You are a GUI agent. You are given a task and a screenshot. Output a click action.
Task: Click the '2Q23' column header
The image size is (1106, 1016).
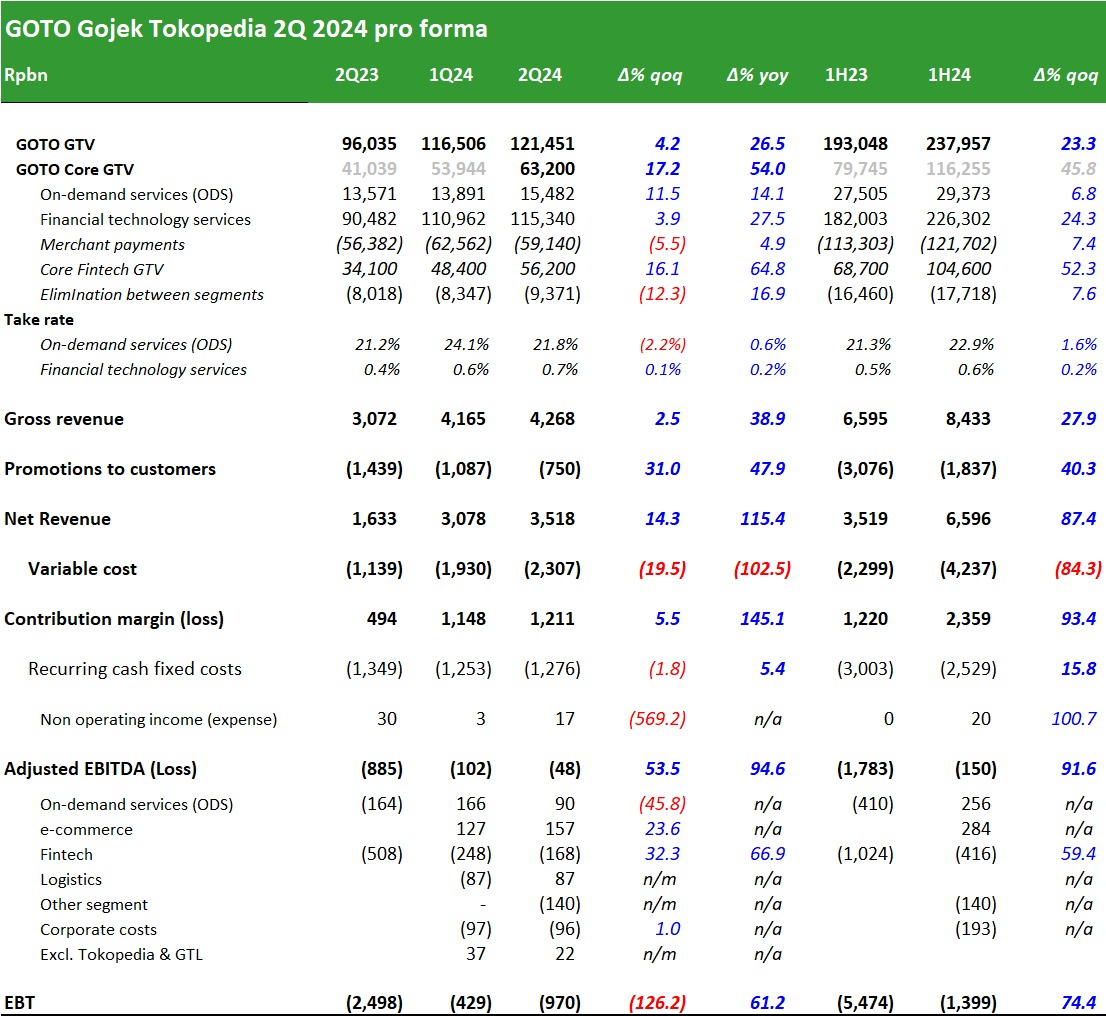[x=357, y=75]
